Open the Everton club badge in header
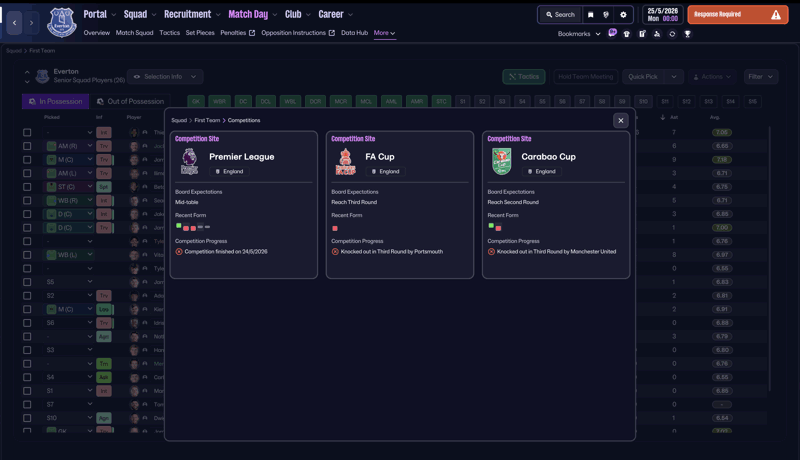 [x=62, y=22]
